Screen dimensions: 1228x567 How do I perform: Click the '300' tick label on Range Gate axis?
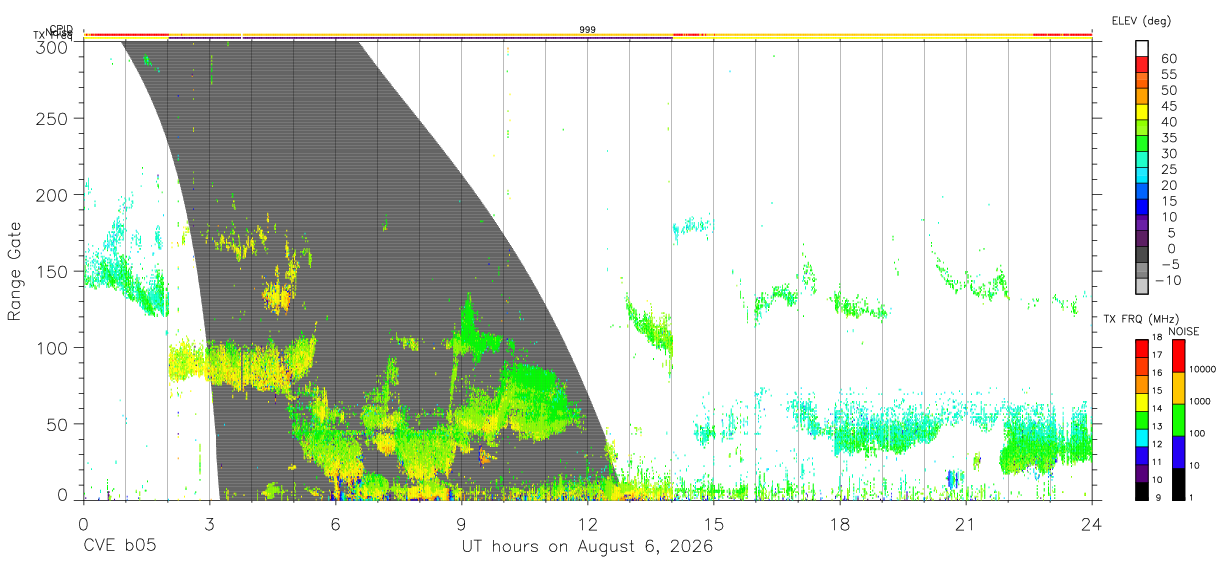coord(52,46)
